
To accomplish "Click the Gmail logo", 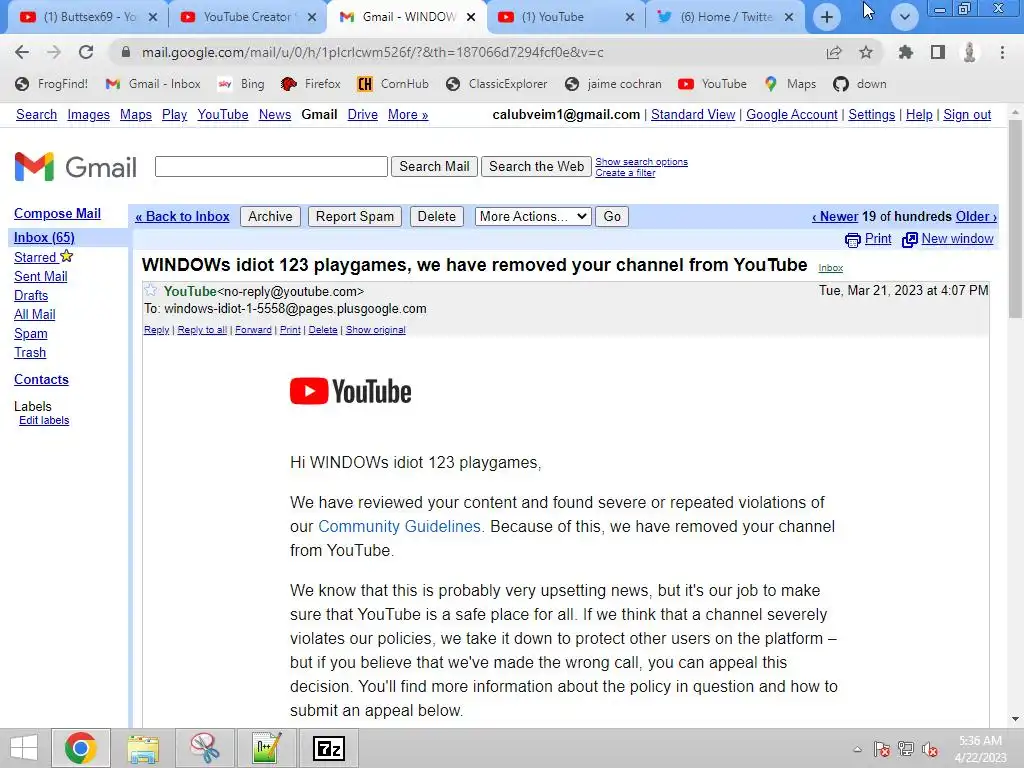I will click(x=76, y=167).
